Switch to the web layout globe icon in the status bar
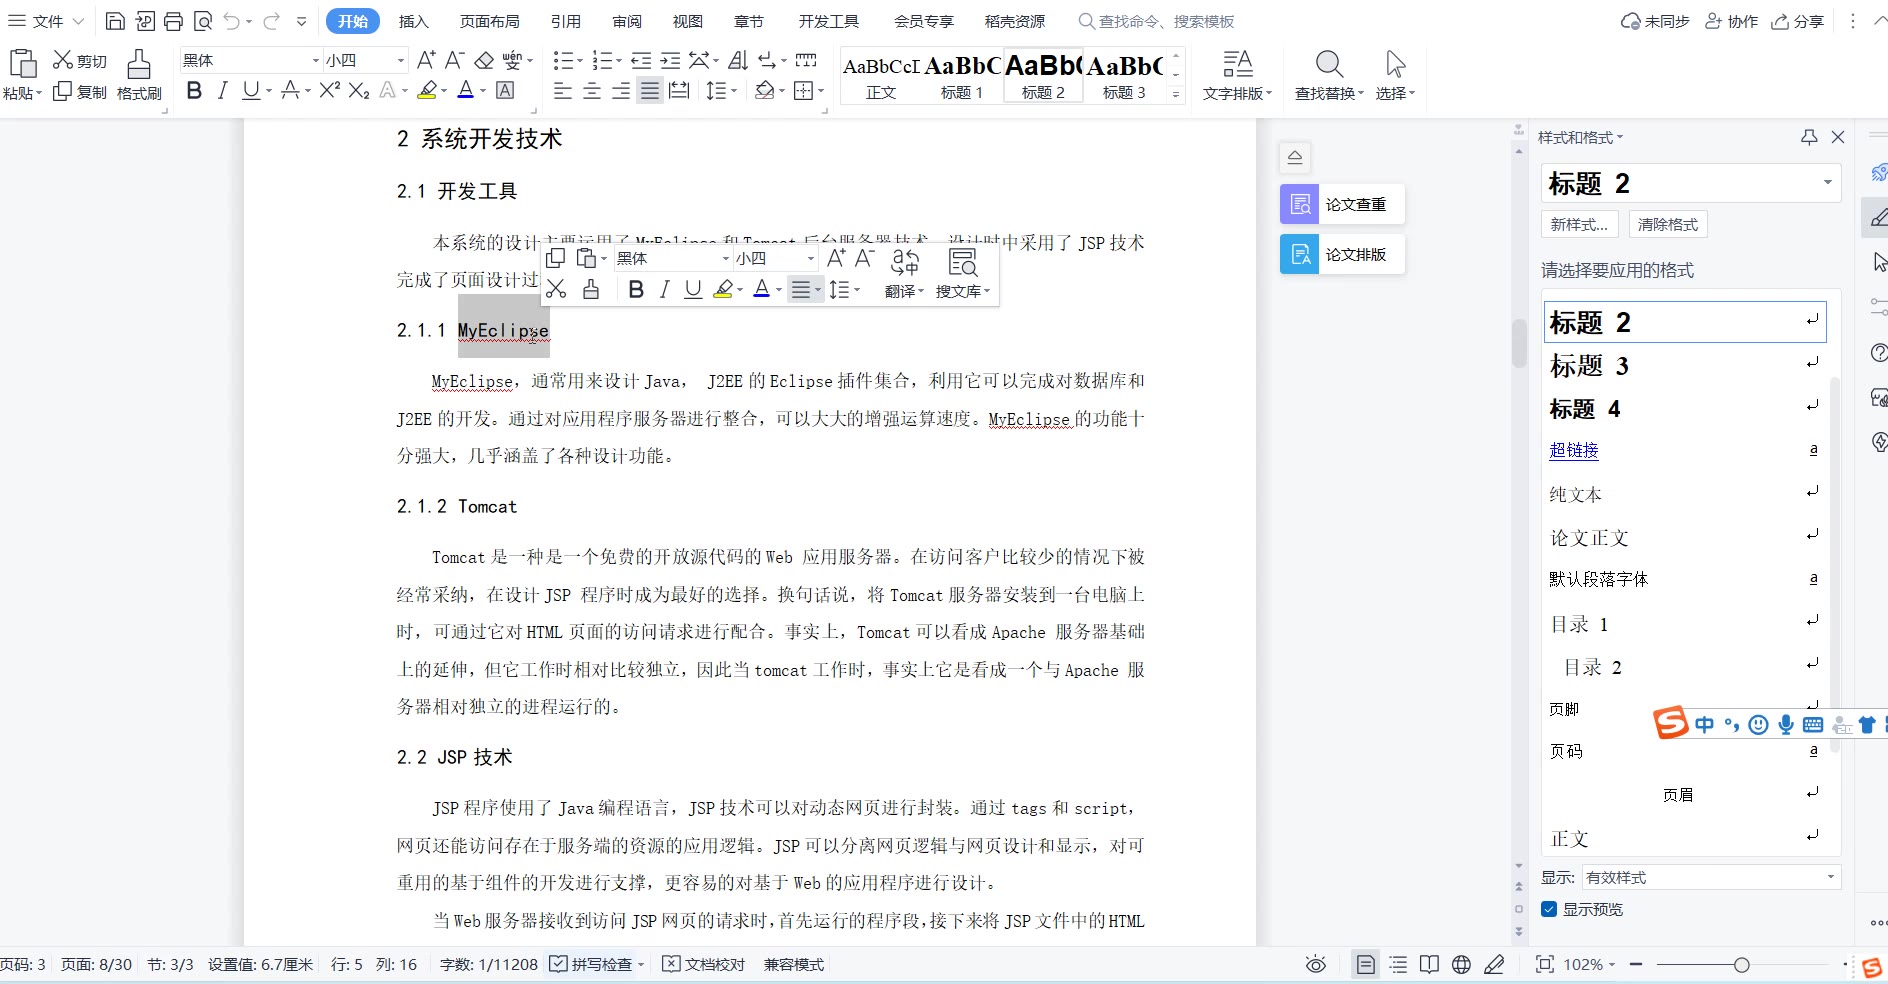This screenshot has height=984, width=1888. click(1461, 964)
